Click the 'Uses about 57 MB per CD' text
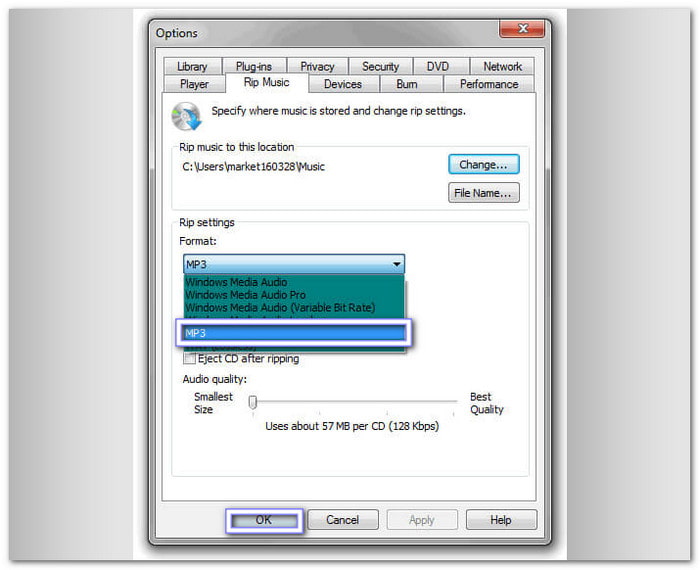The width and height of the screenshot is (700, 570). [352, 426]
